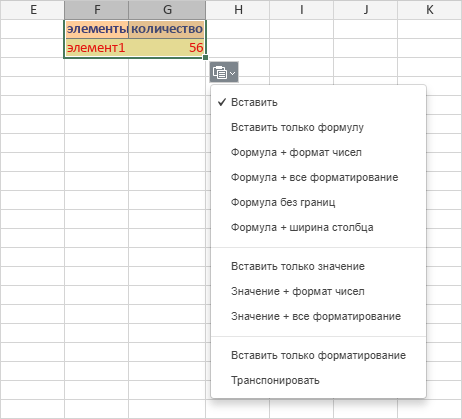This screenshot has width=462, height=419.
Task: Click the cell containing 'элемент1'
Action: pyautogui.click(x=97, y=48)
